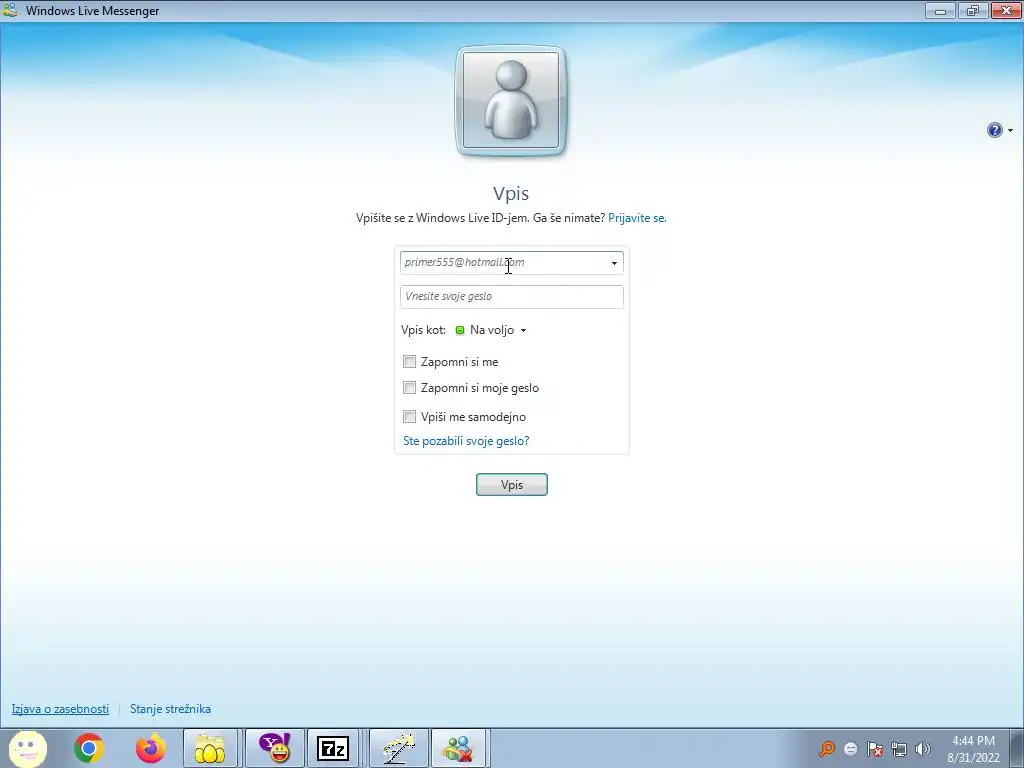Image resolution: width=1024 pixels, height=768 pixels.
Task: Open the Start menu smiley button
Action: (x=27, y=748)
